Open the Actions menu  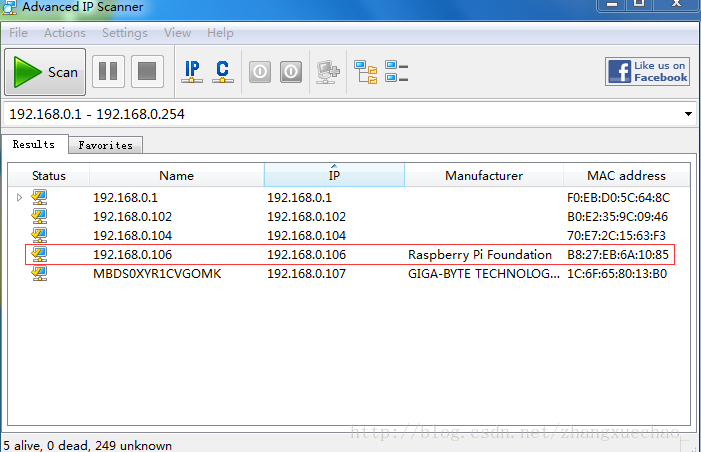(x=65, y=33)
